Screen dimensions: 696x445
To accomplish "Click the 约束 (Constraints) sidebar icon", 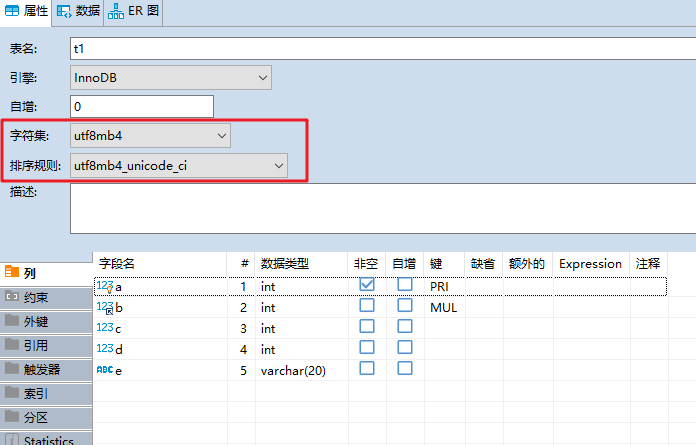I will (x=12, y=297).
